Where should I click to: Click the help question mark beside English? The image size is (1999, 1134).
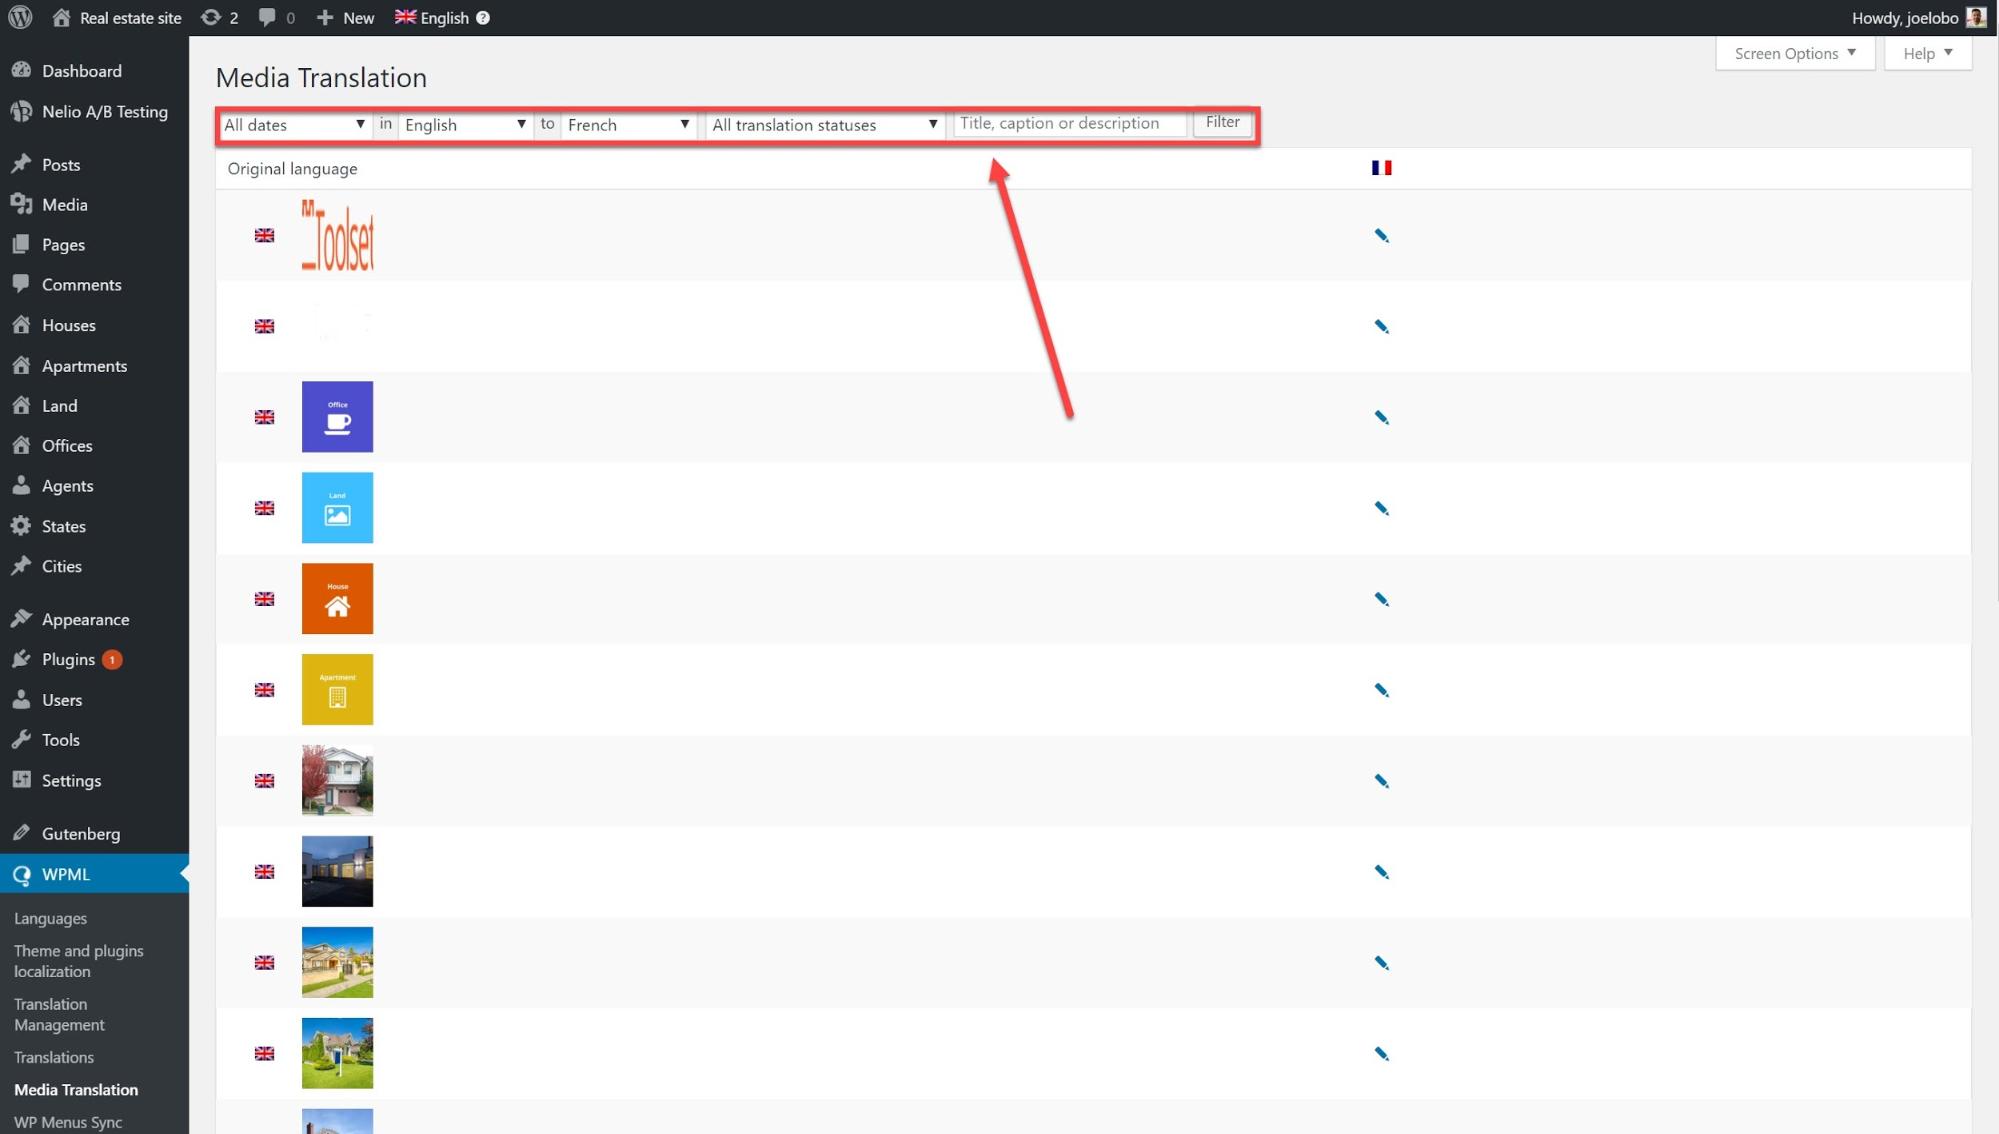(483, 18)
